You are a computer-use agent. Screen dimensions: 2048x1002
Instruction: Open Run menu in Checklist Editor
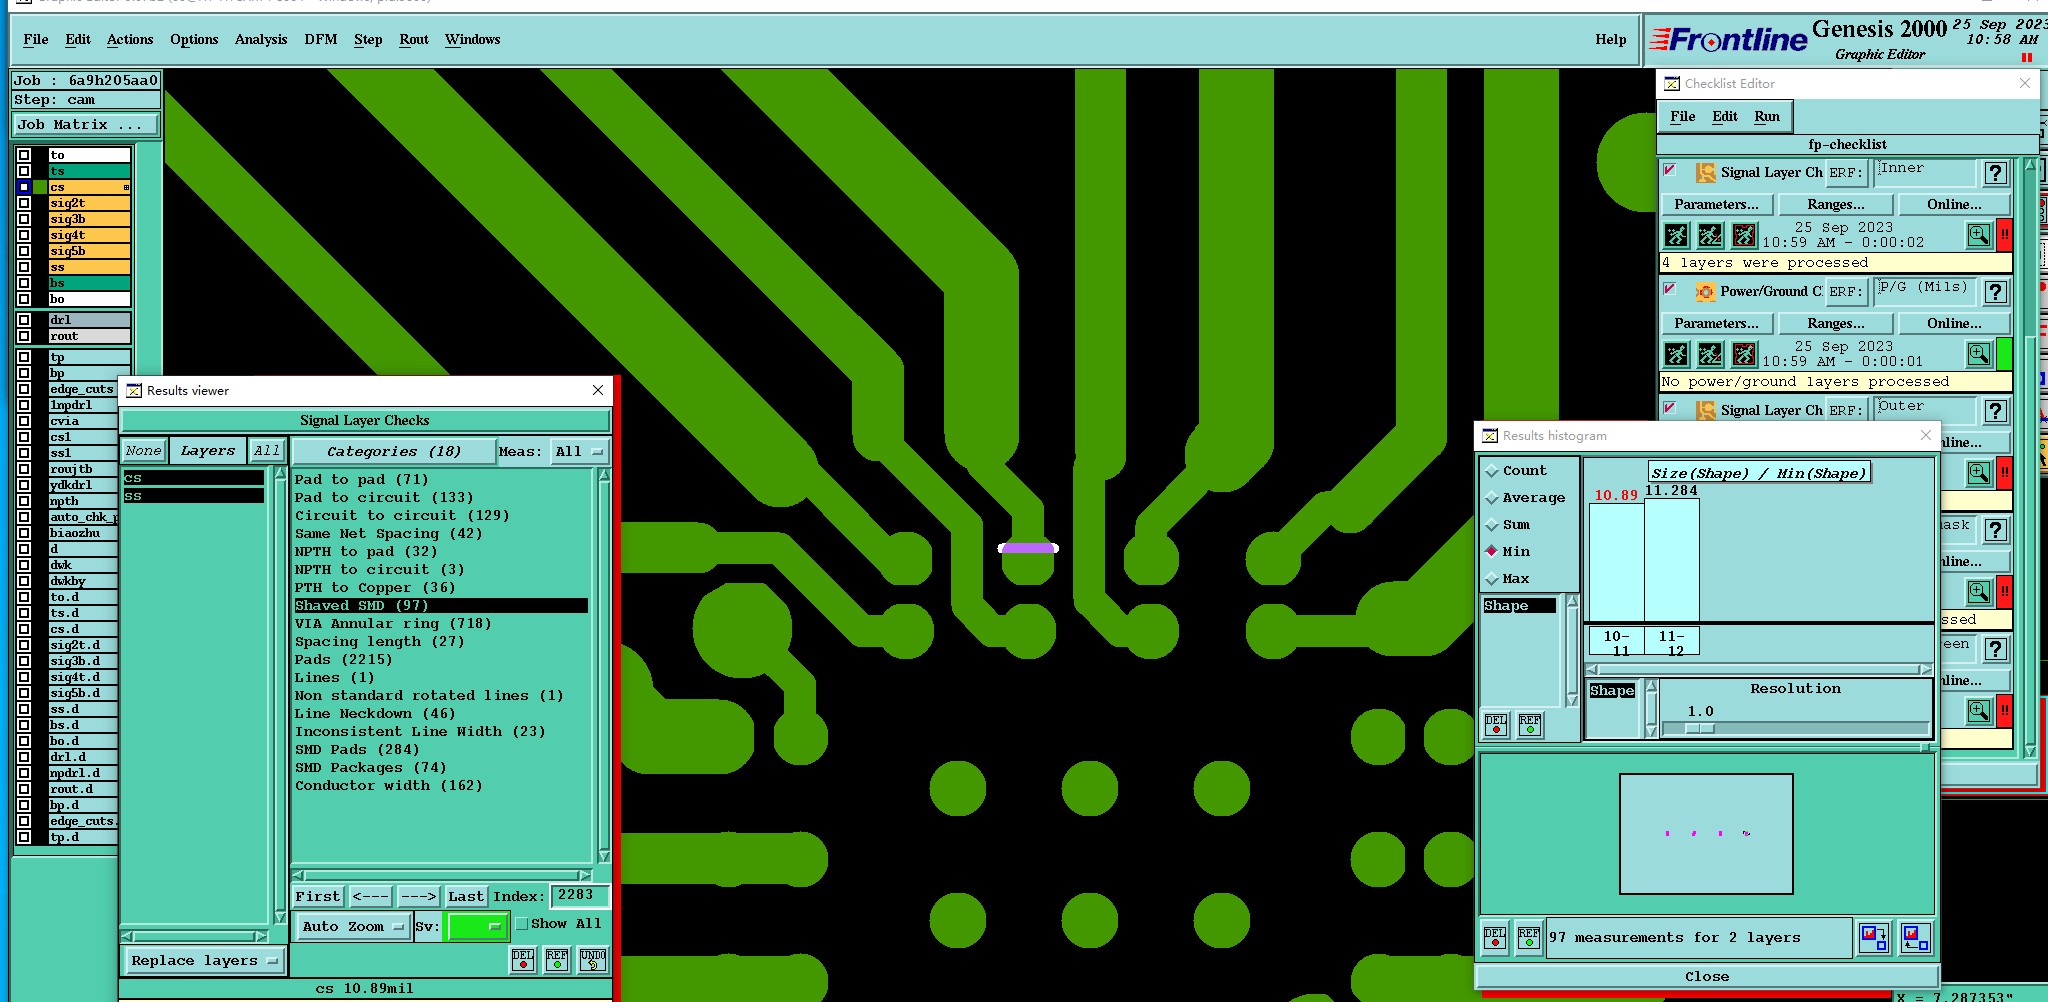(x=1767, y=117)
